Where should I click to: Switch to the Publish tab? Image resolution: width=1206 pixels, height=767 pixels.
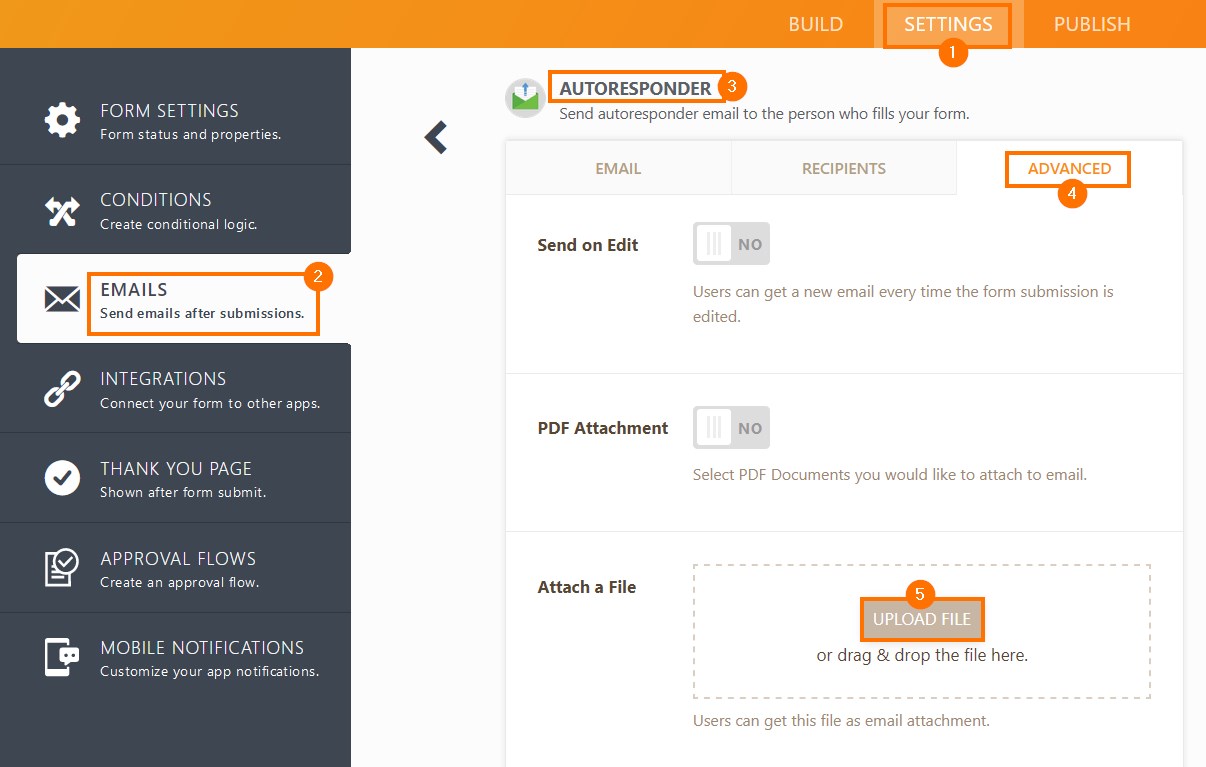[x=1092, y=24]
